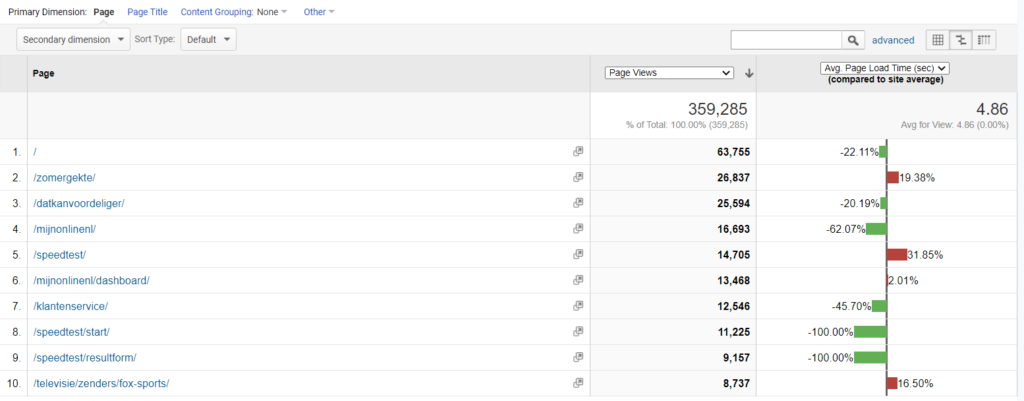Open Avg. Page Load Time metric dropdown
Viewport: 1024px width, 401px height.
(883, 68)
